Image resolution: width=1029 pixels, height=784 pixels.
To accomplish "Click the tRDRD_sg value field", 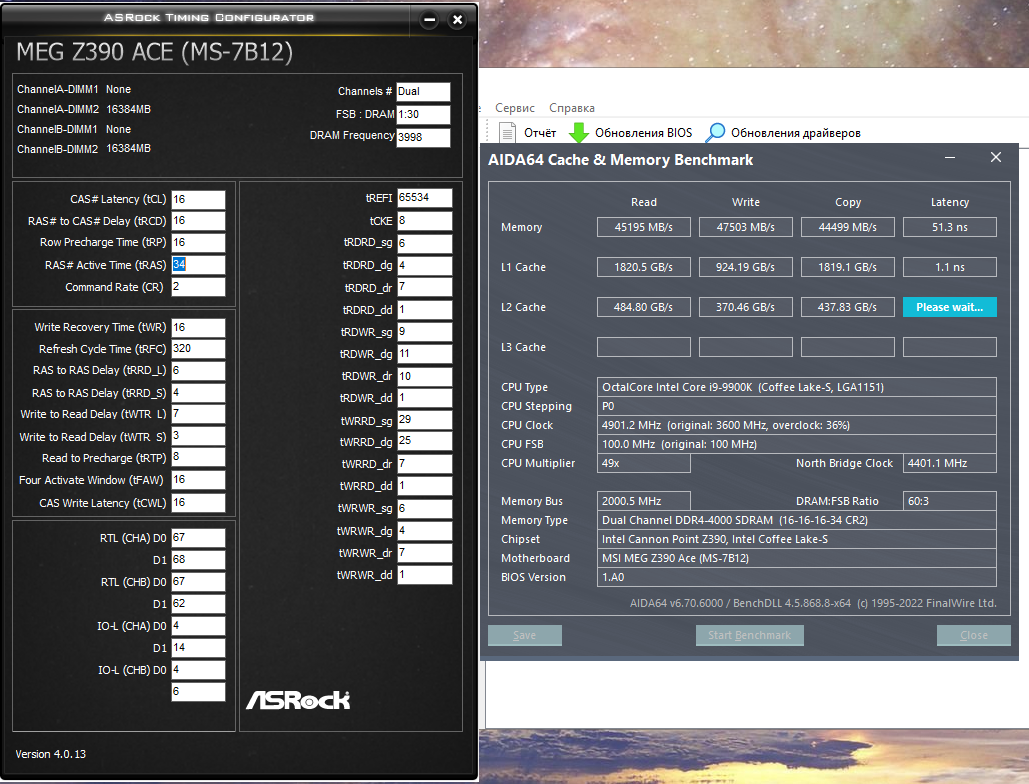I will coord(424,243).
